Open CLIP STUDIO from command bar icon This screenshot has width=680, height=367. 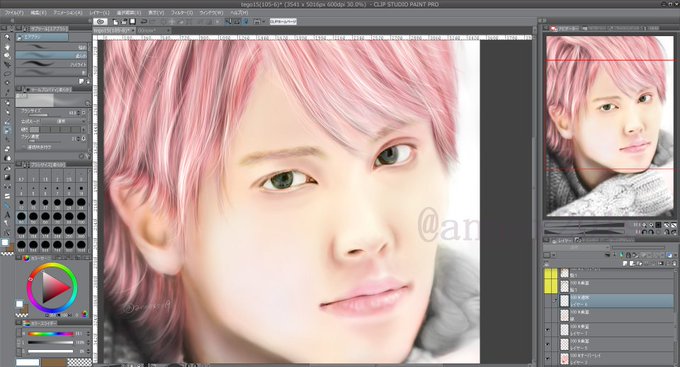pos(101,21)
